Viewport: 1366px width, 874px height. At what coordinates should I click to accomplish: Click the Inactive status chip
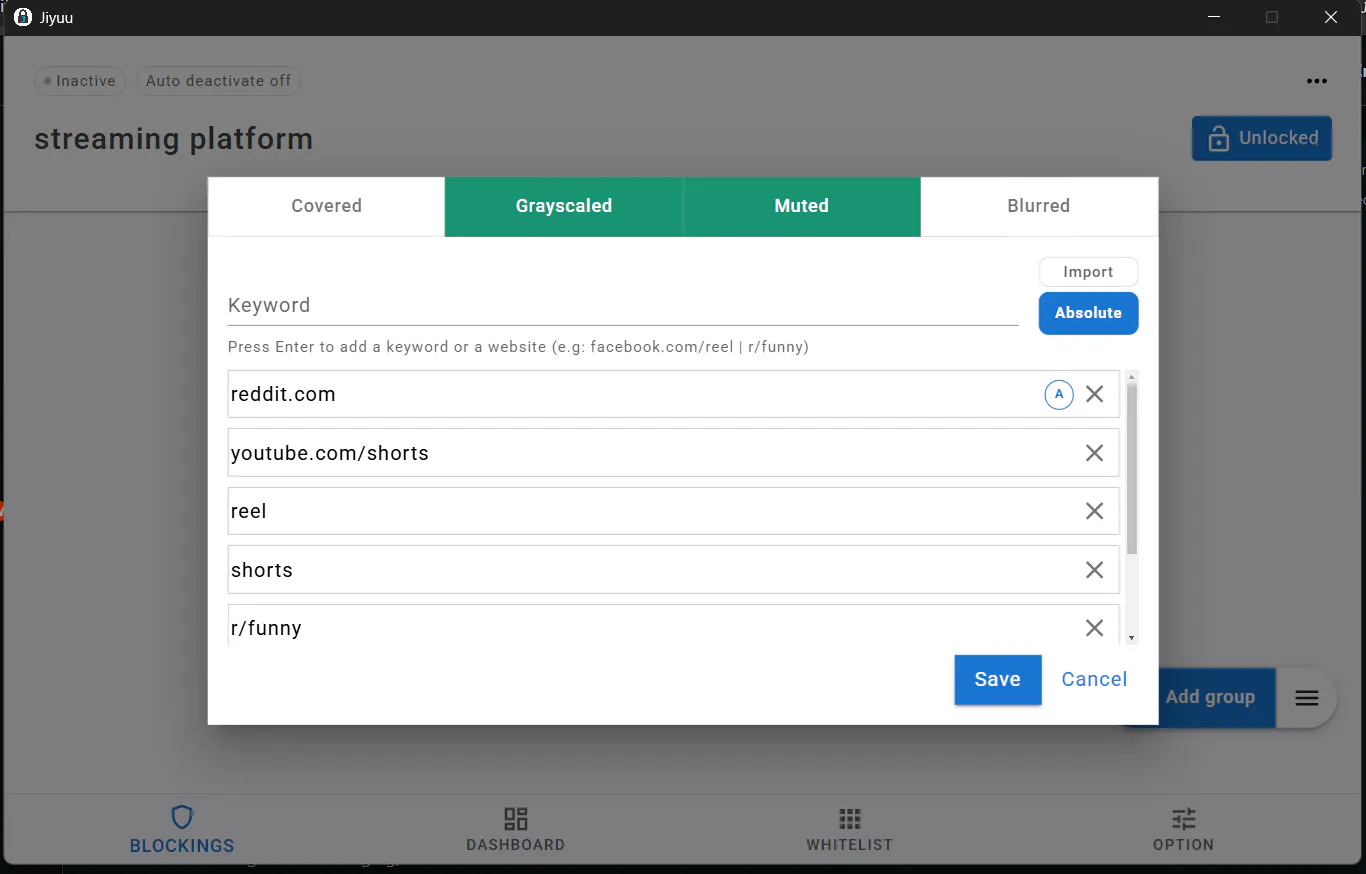pyautogui.click(x=80, y=81)
